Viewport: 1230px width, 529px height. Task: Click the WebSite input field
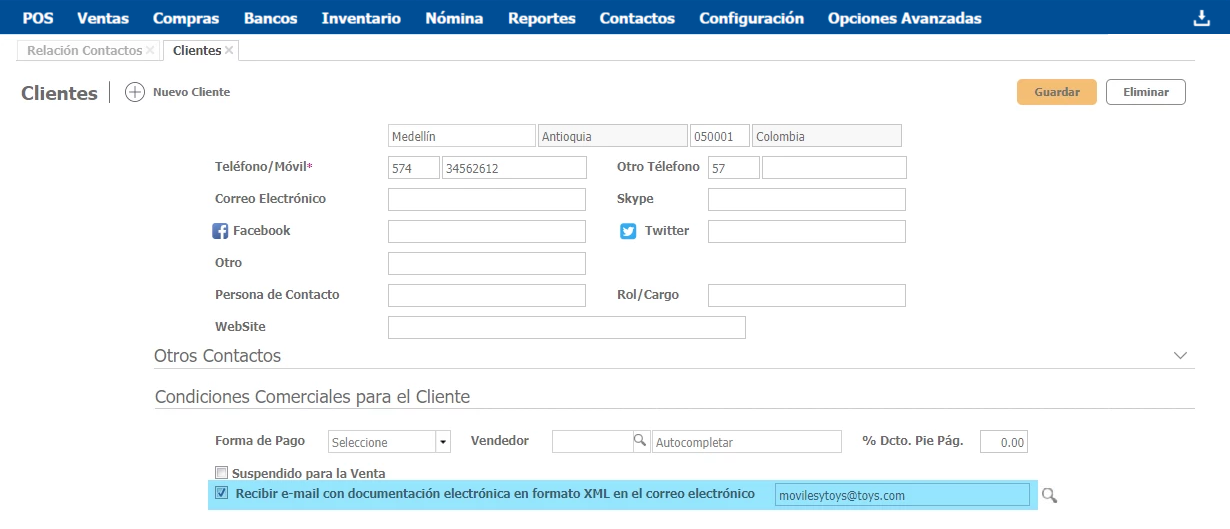pos(566,327)
